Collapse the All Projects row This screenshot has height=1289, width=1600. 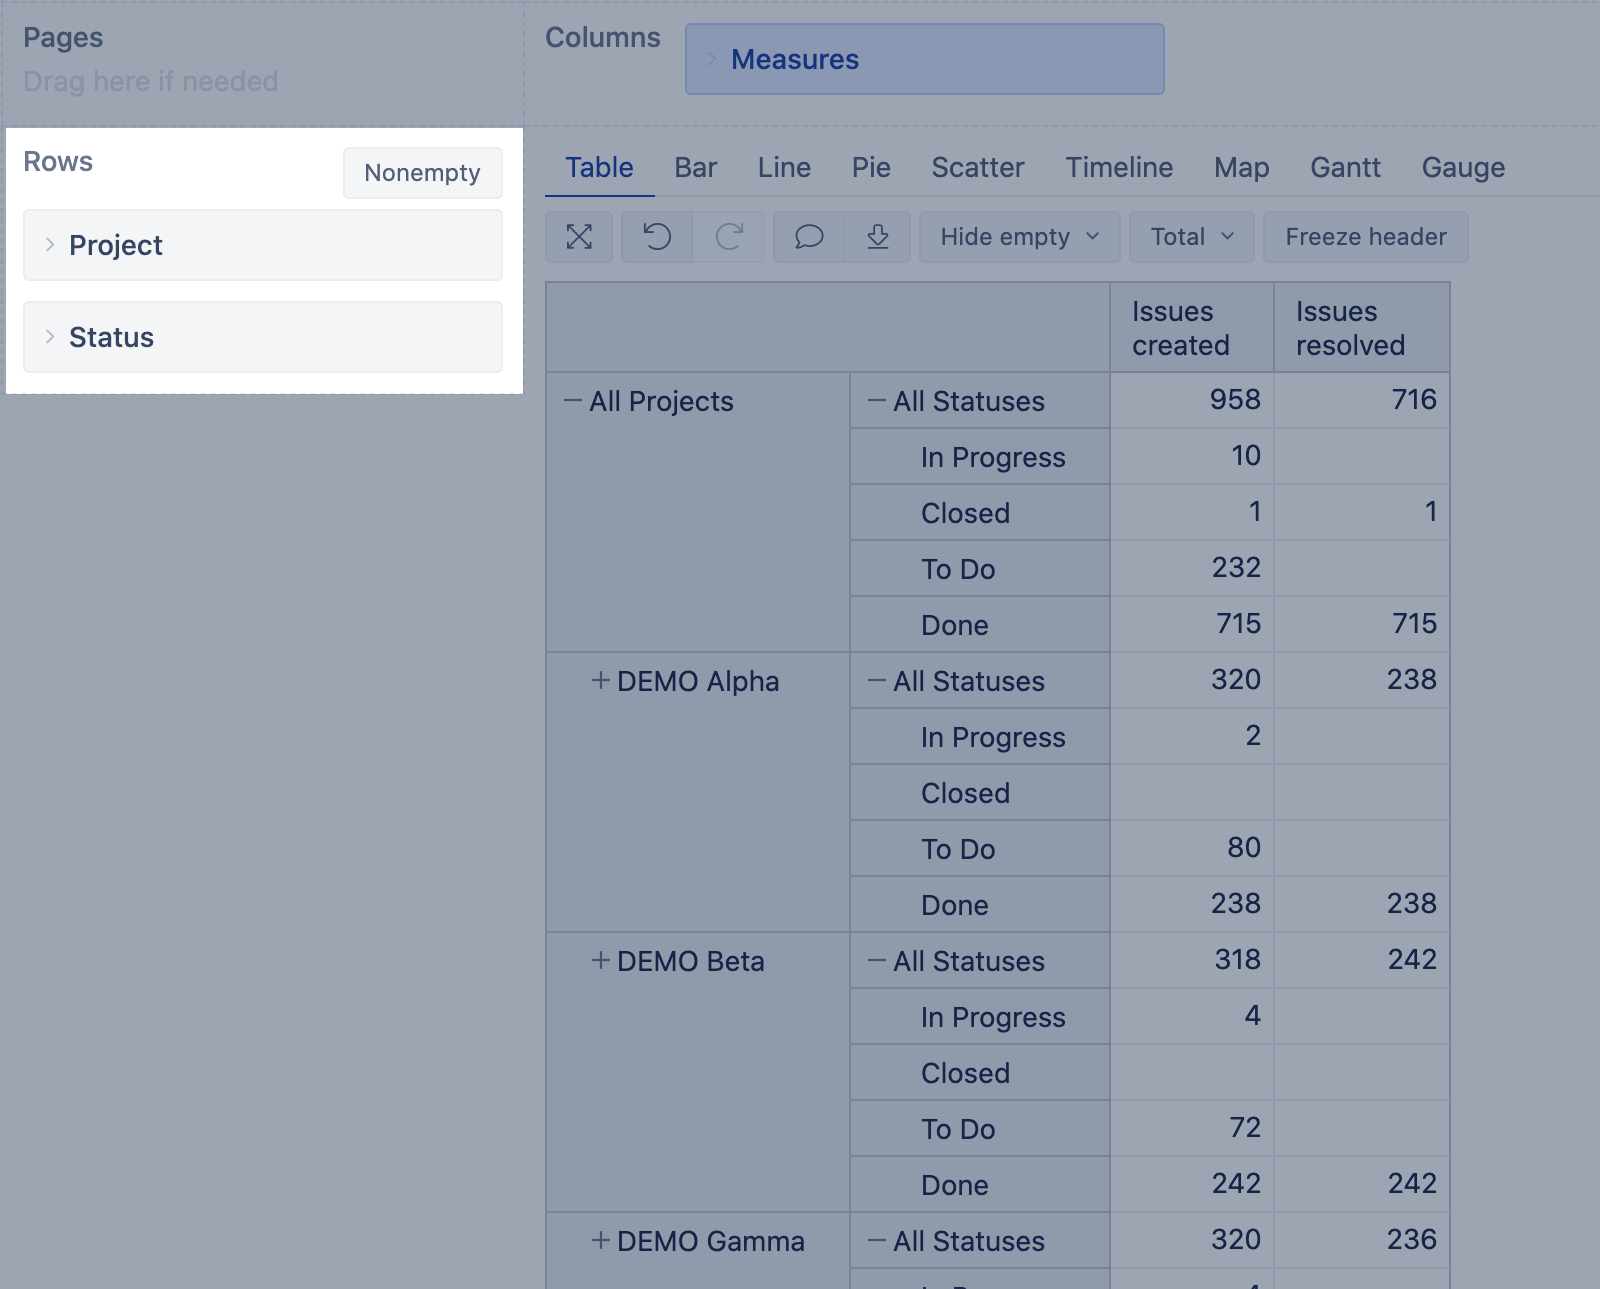[572, 400]
